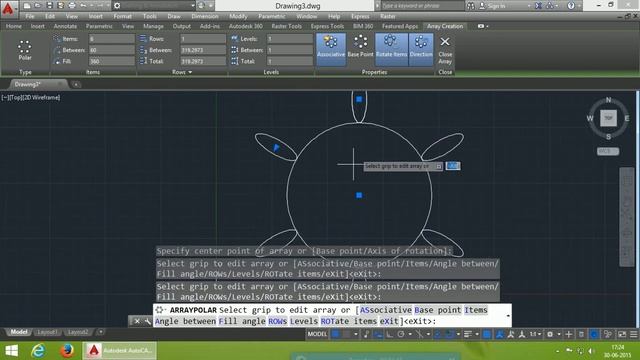Click the Items Between angle field
The image size is (640, 360).
(111, 50)
